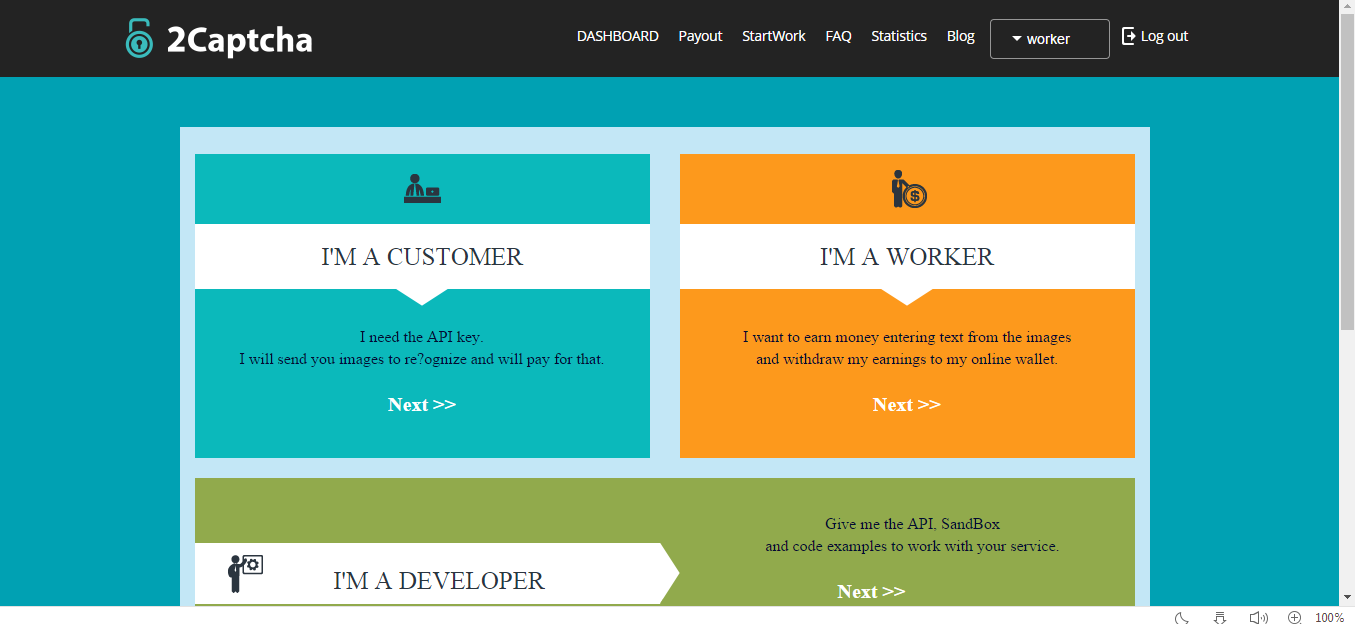Mute page sound via speaker icon

pyautogui.click(x=1258, y=617)
